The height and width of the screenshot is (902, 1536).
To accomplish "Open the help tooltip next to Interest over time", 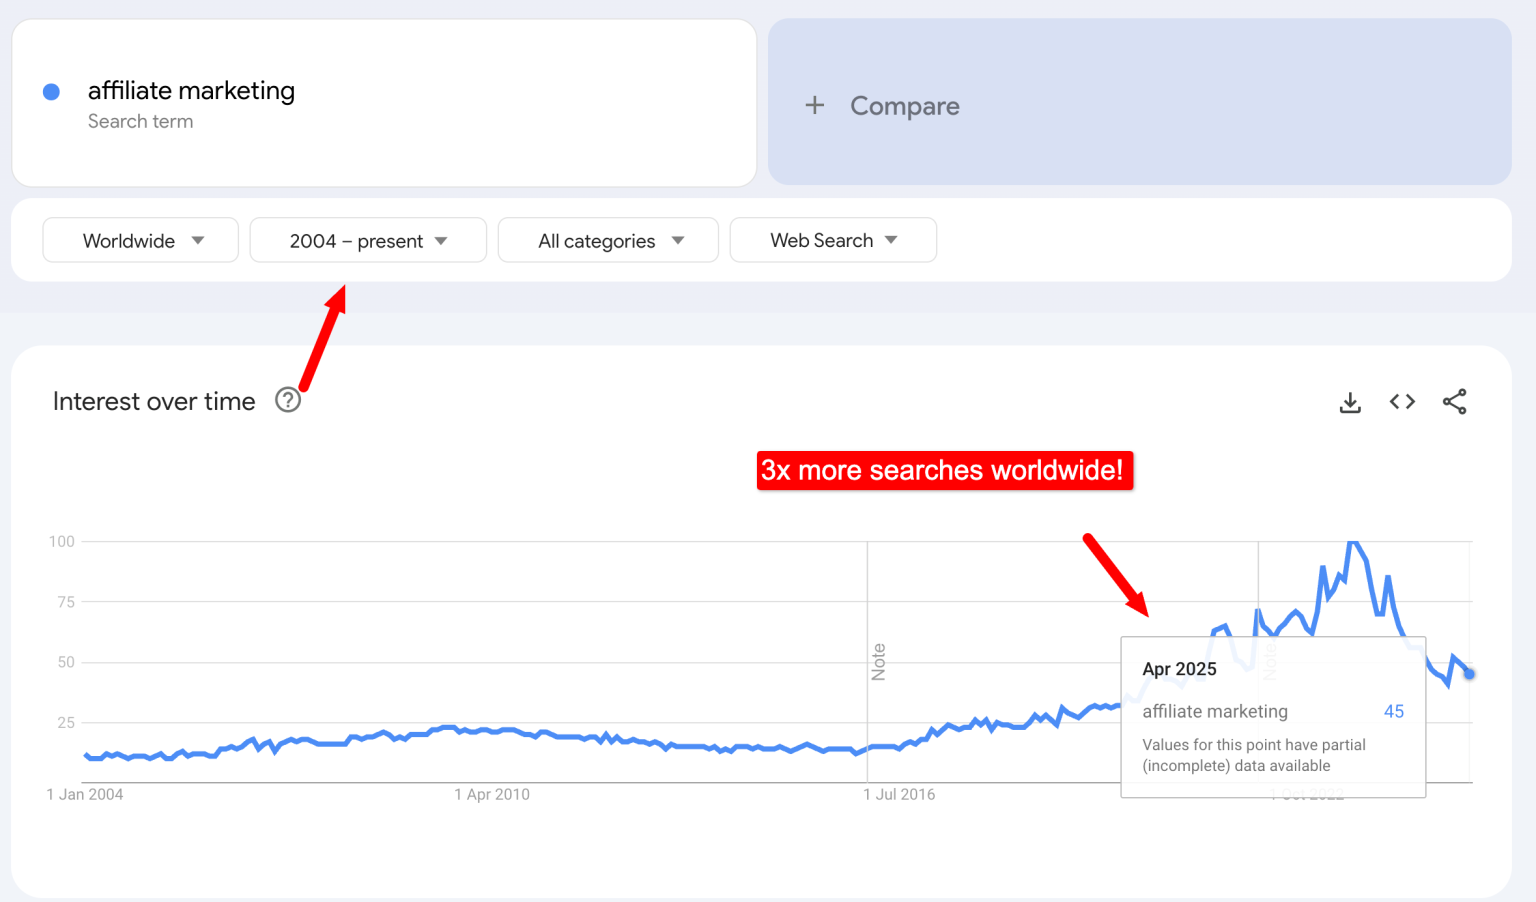I will pos(288,399).
